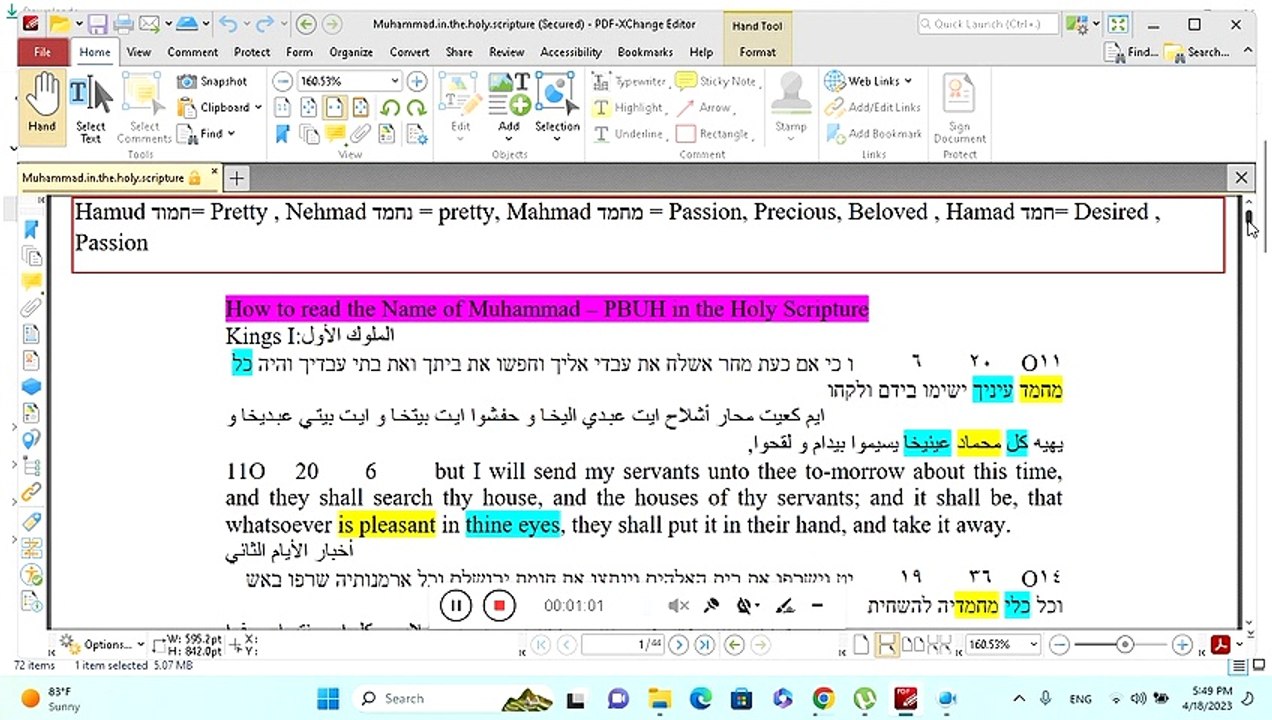Select the Rectangle tool

pyautogui.click(x=713, y=134)
